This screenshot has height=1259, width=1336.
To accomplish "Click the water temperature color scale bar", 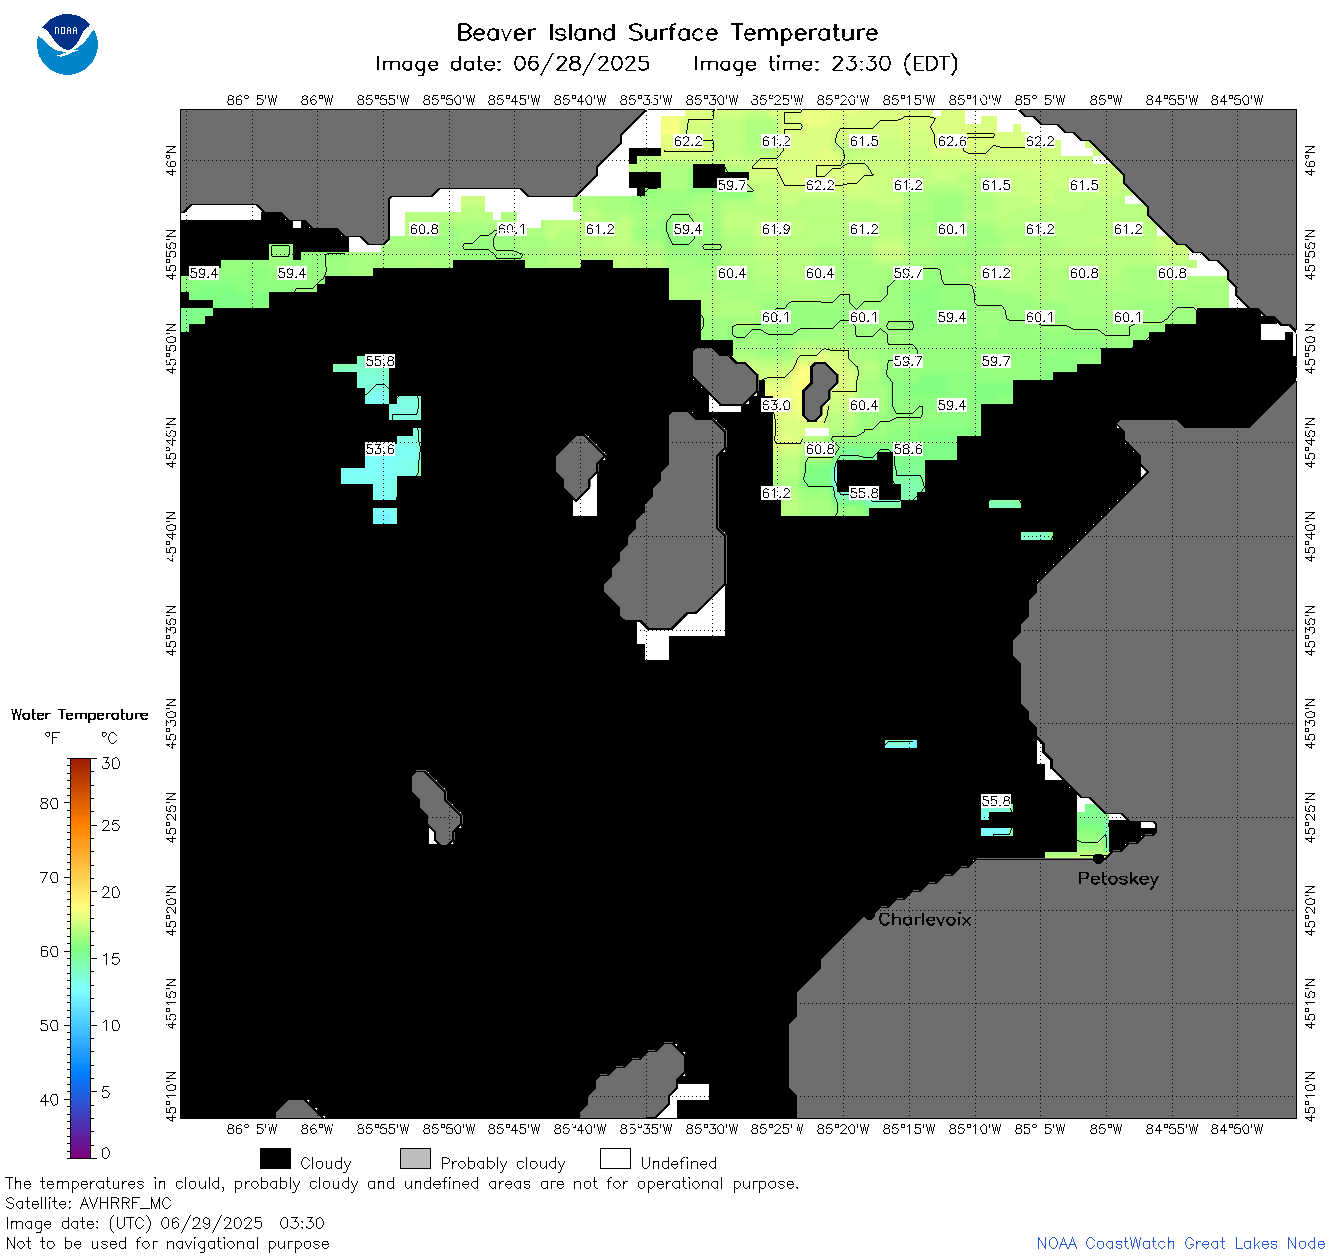I will (x=80, y=958).
